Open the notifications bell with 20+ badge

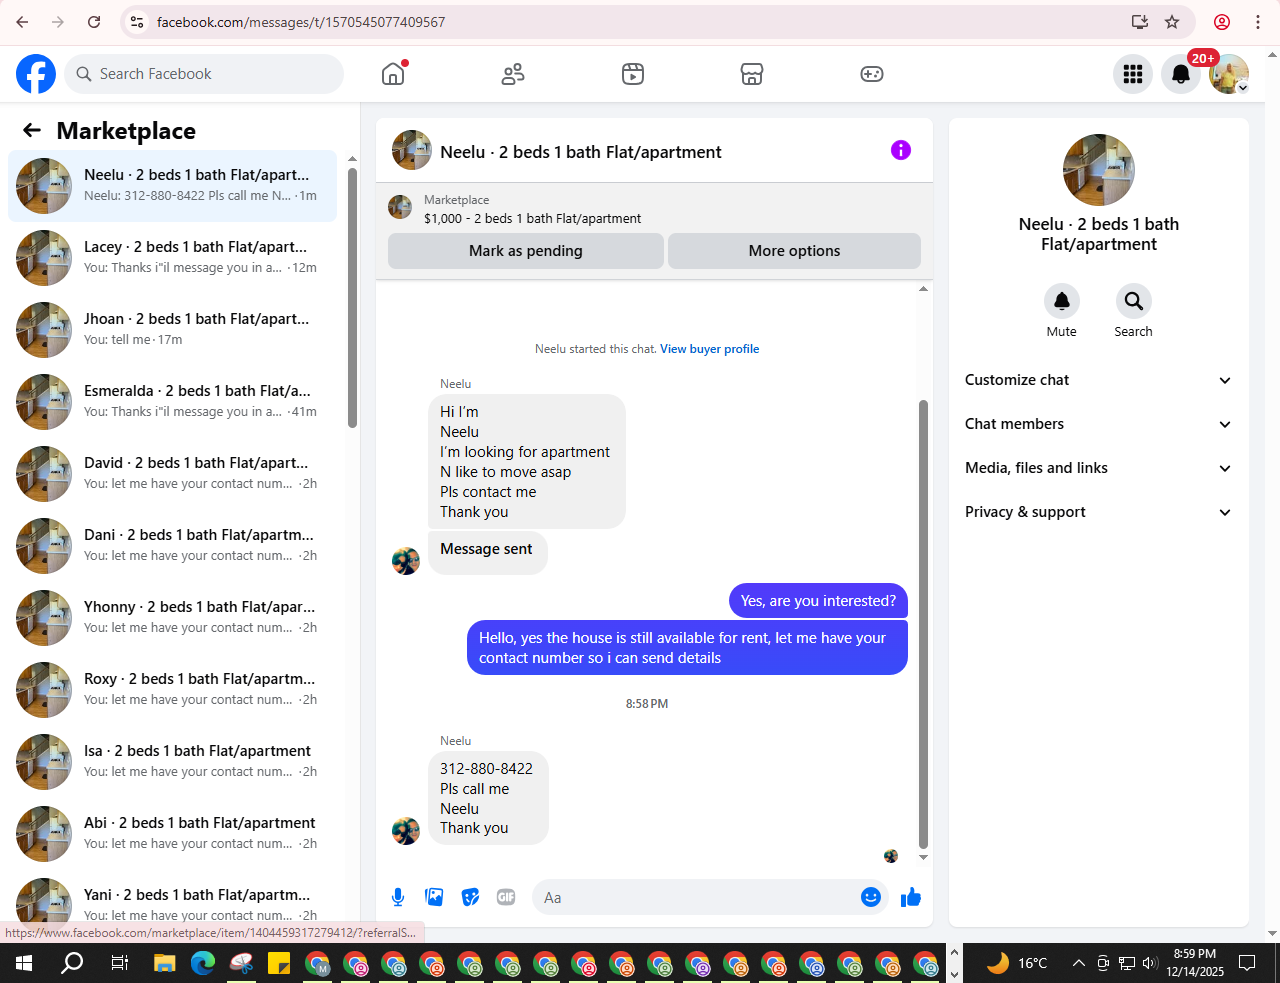tap(1181, 74)
